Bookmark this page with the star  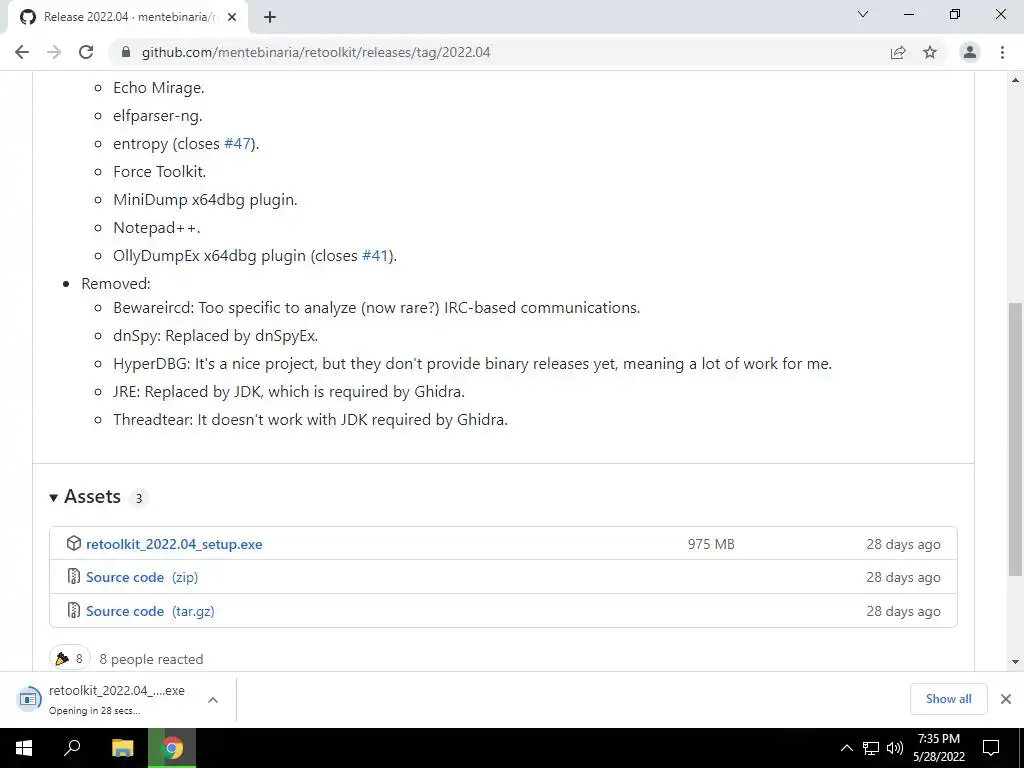click(930, 52)
